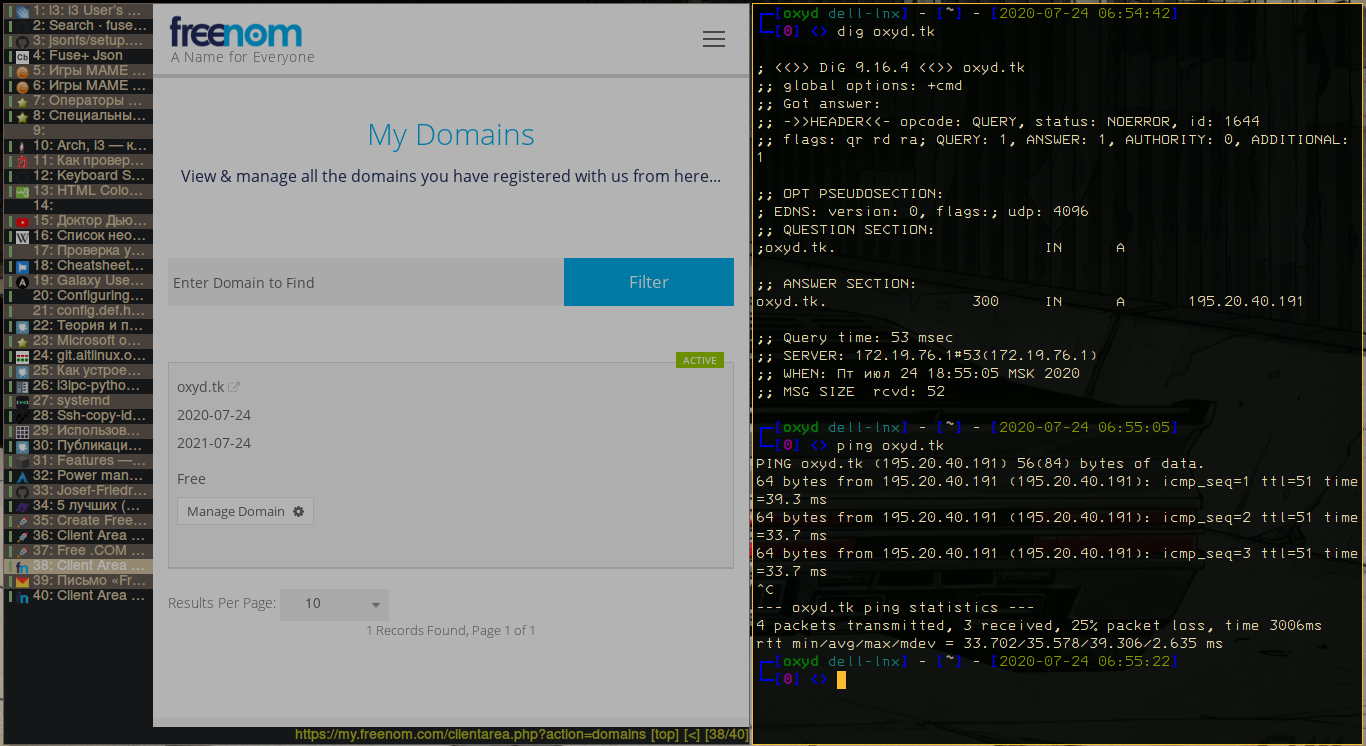Switch to tab 13 HTML Colo
1366x746 pixels.
tap(78, 191)
